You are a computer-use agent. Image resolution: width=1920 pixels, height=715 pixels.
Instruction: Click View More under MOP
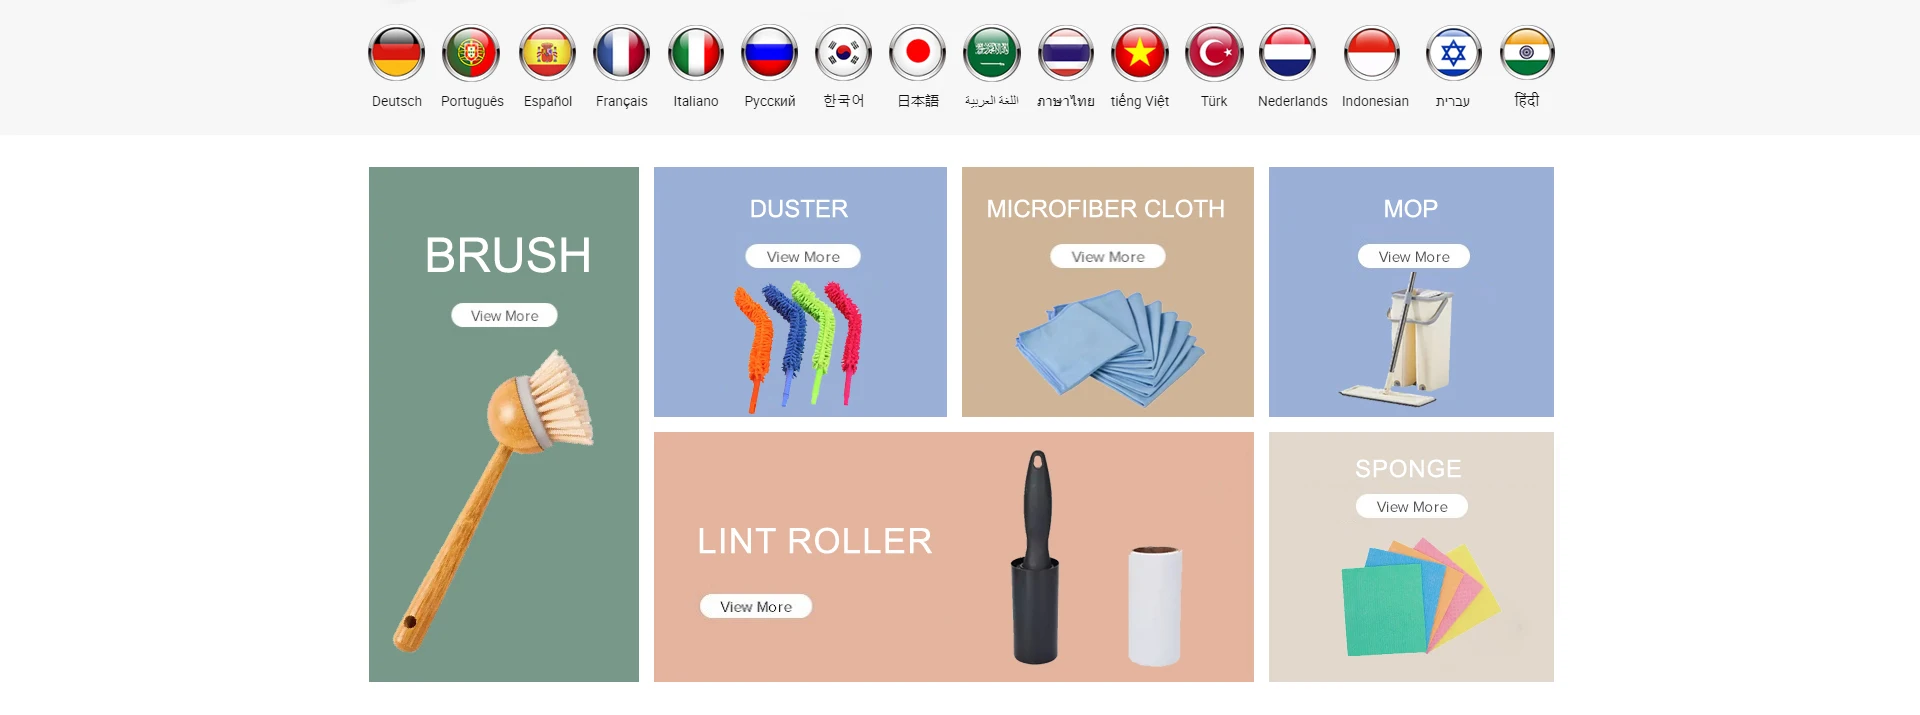coord(1414,256)
